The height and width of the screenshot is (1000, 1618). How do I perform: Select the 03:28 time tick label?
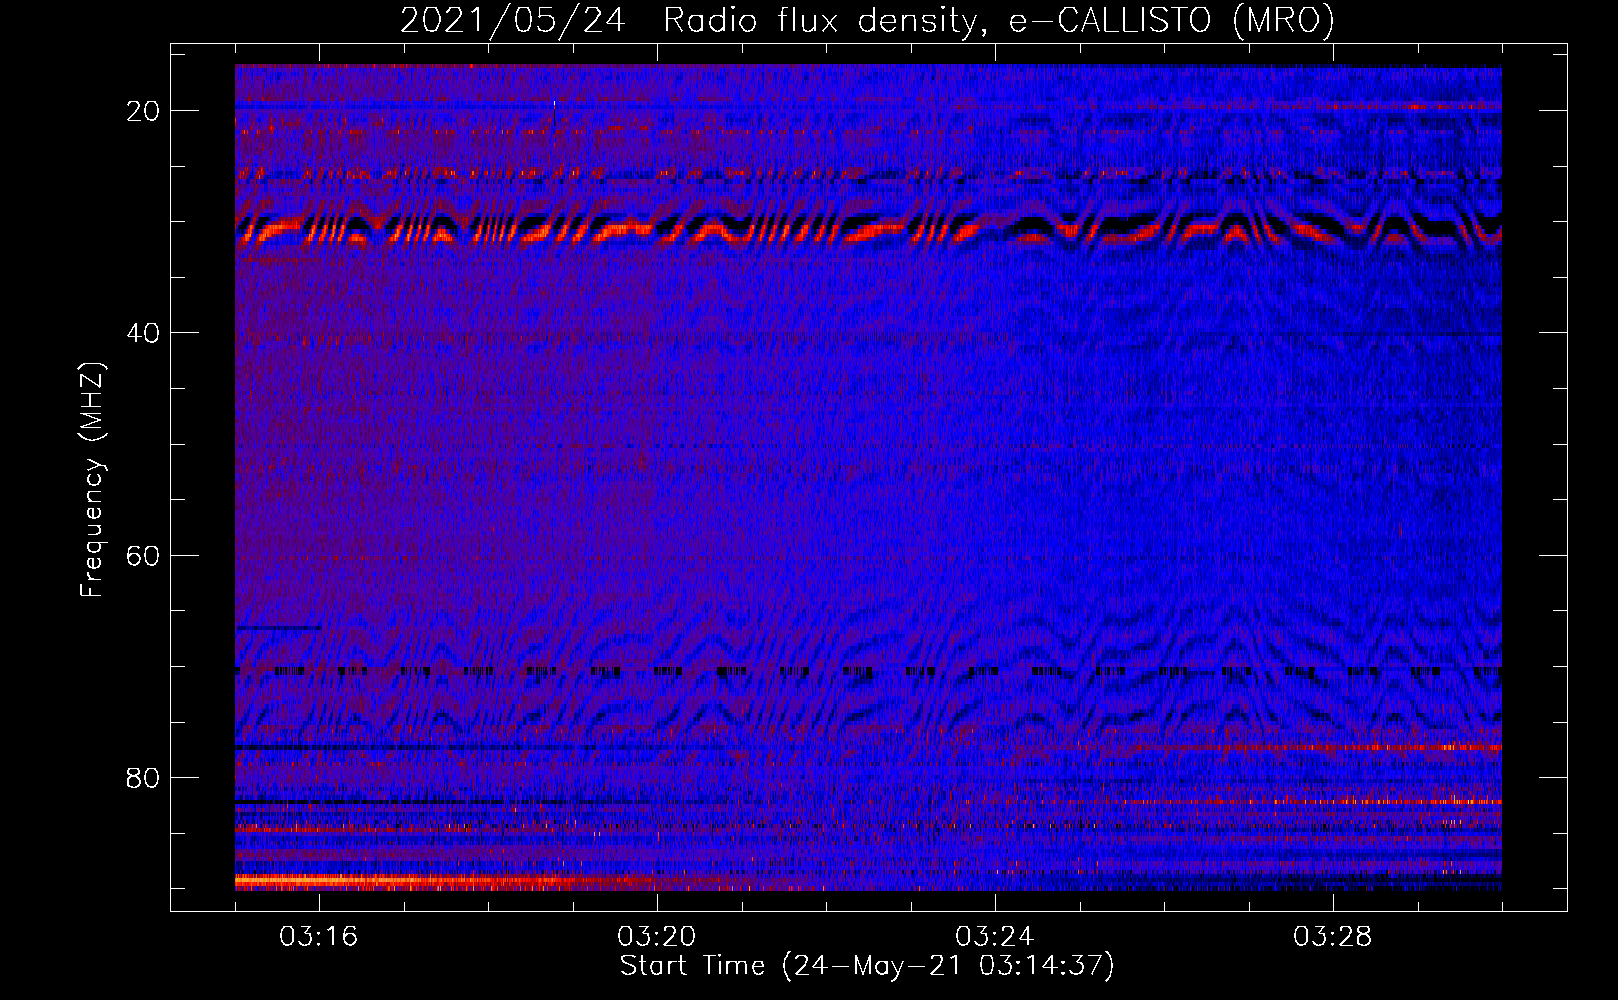click(x=1333, y=937)
